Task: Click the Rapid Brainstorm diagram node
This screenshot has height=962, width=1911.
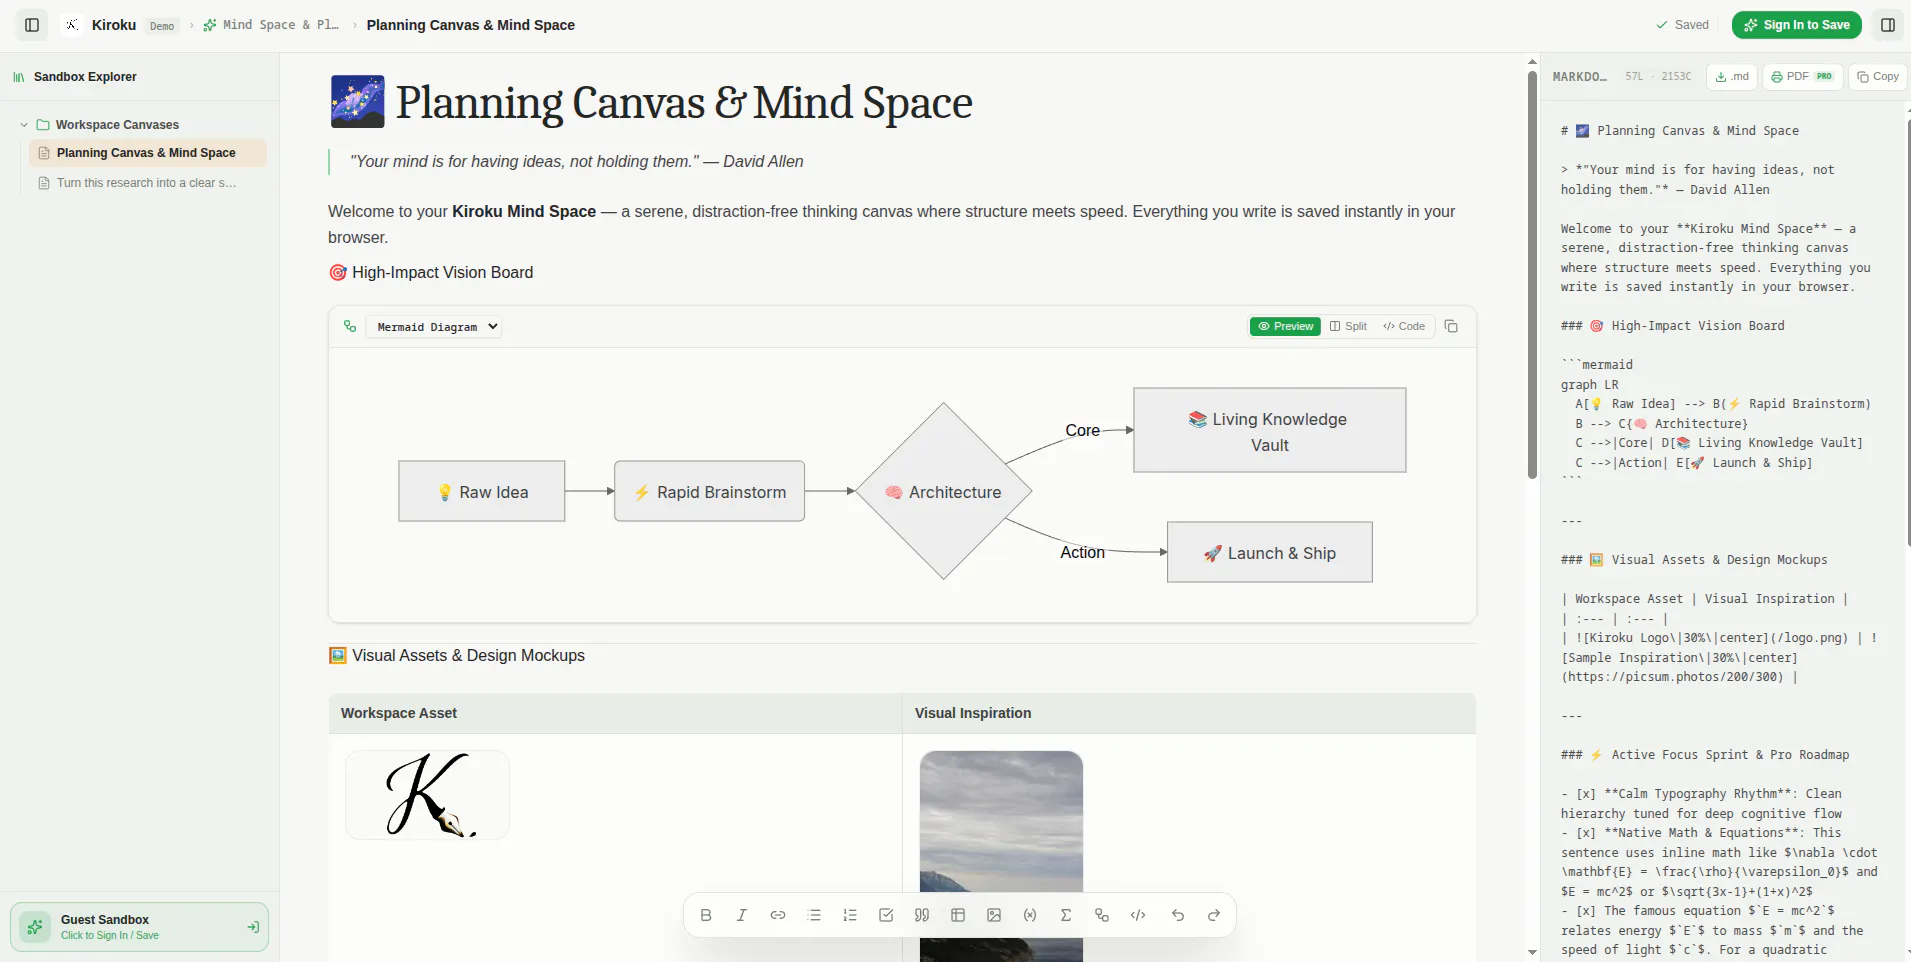Action: (x=710, y=491)
